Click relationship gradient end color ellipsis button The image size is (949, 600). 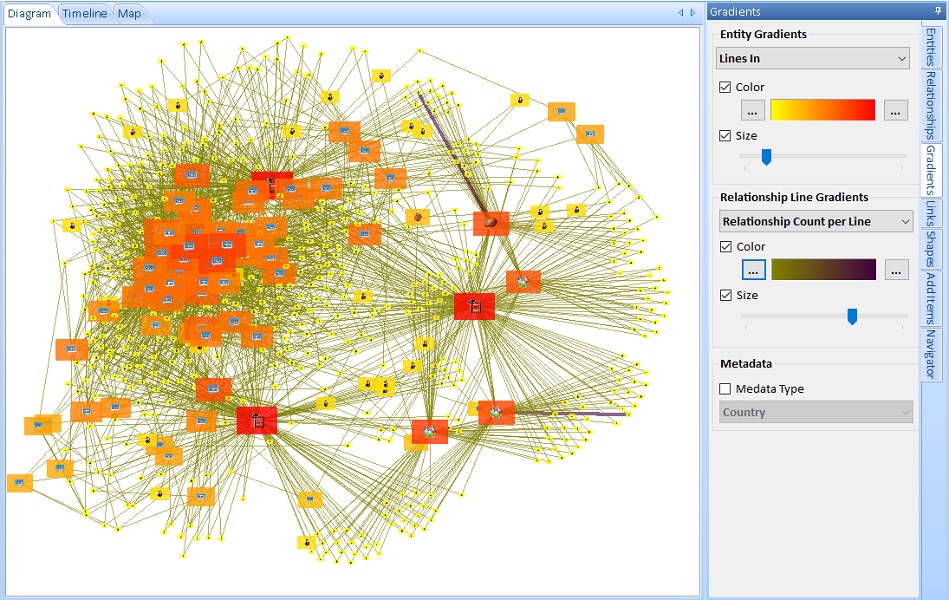point(897,269)
